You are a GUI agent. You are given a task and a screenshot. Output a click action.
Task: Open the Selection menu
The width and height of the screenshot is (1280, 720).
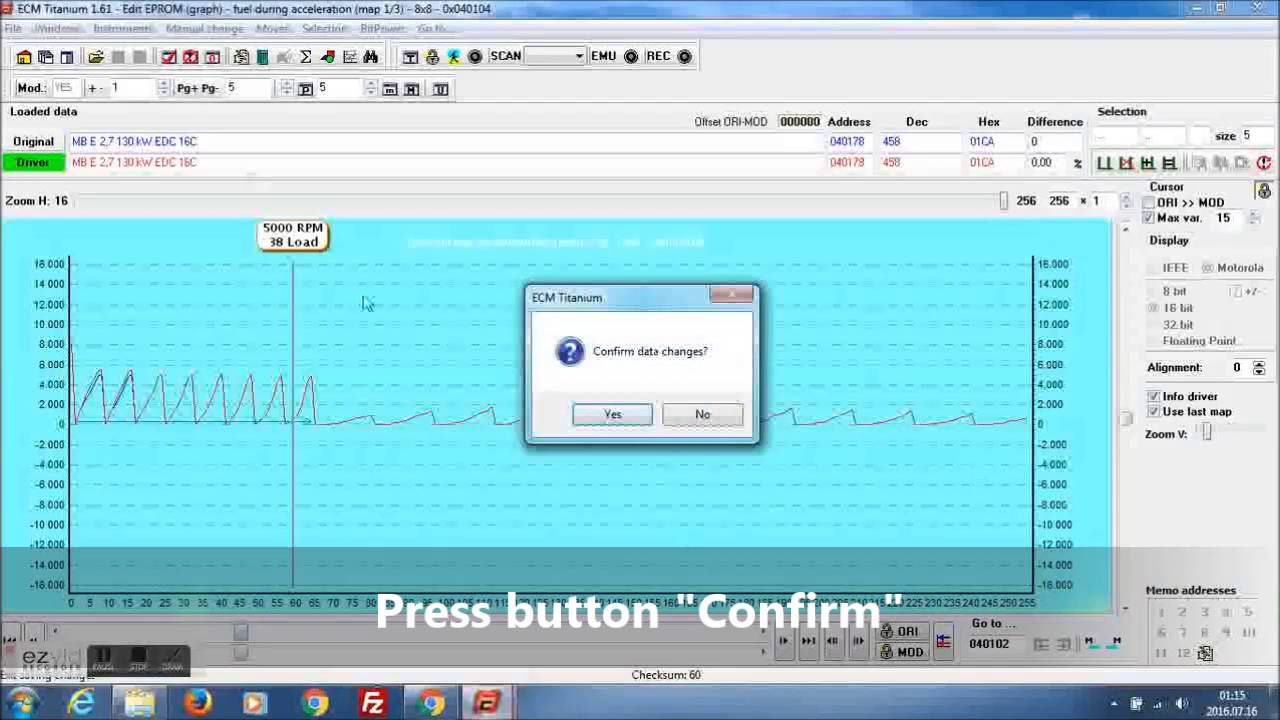click(325, 28)
